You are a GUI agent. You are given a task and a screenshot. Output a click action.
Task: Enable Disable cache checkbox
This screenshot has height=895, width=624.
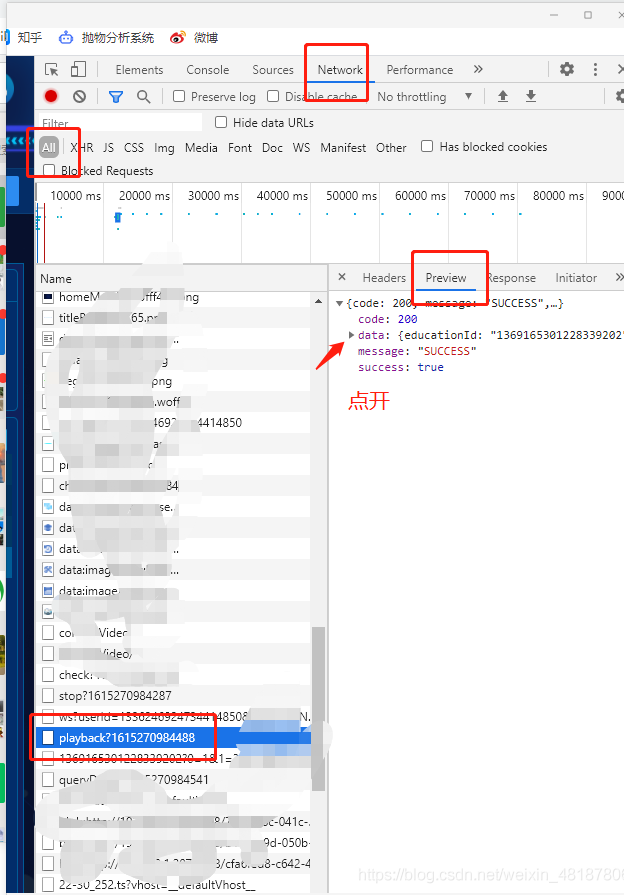tap(273, 96)
